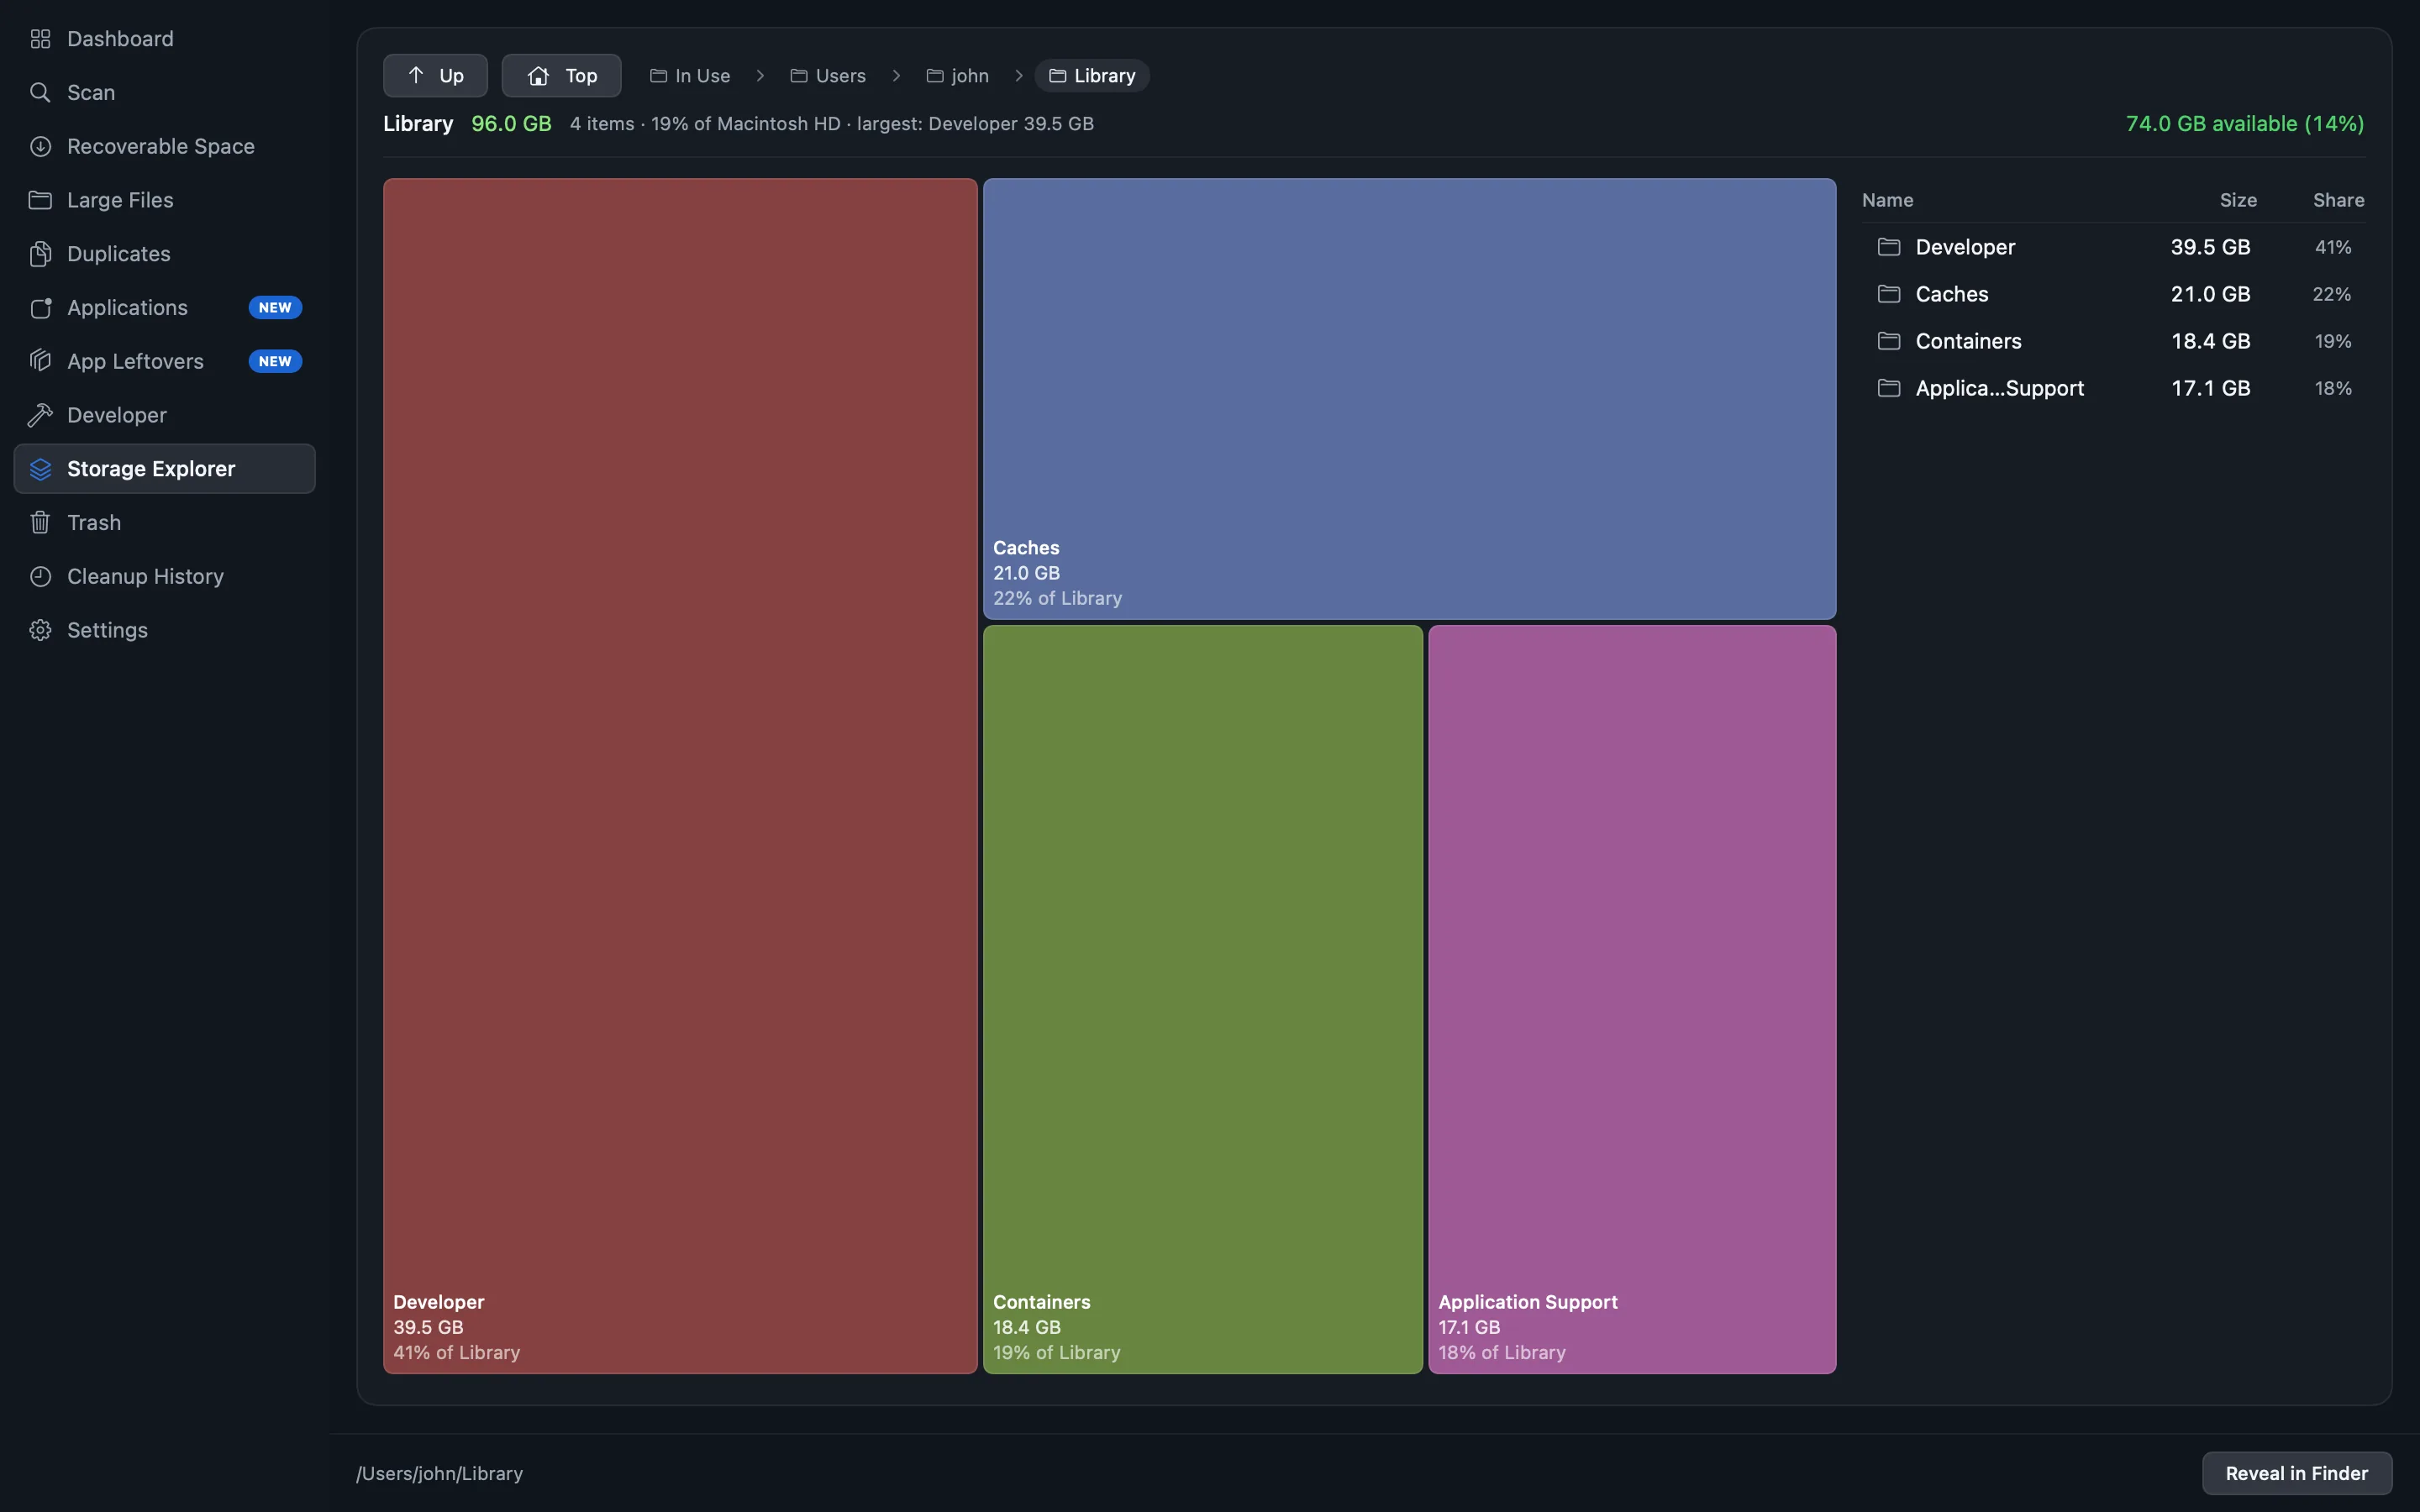Screen dimensions: 2420x1512
Task: Open the Large Files folder icon
Action: point(40,200)
